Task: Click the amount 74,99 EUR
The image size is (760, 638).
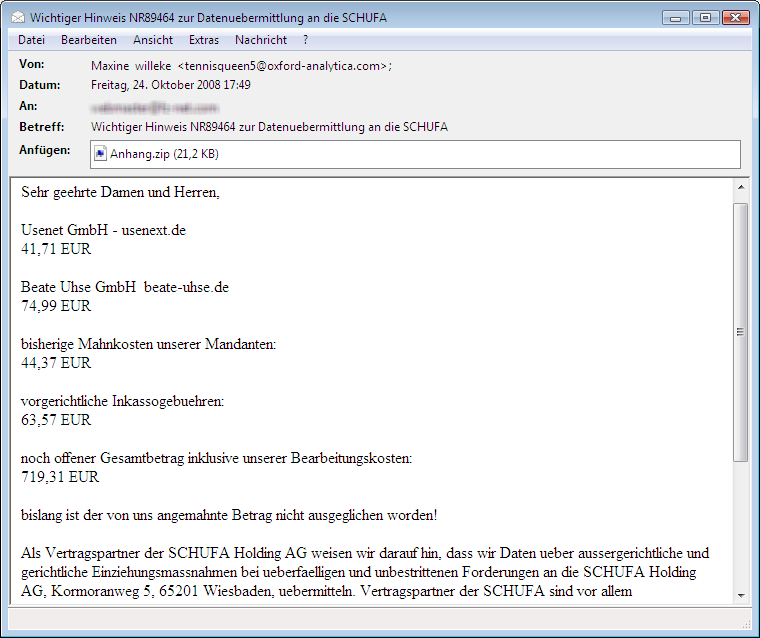Action: pos(56,306)
